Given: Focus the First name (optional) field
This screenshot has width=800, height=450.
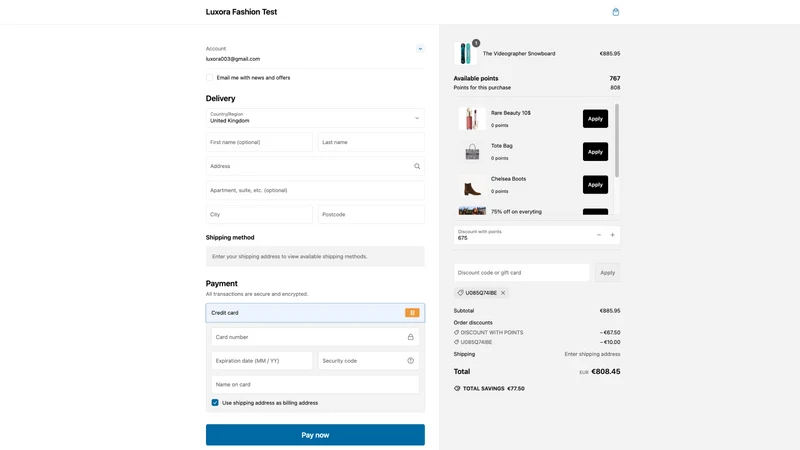Looking at the screenshot, I should (x=259, y=142).
